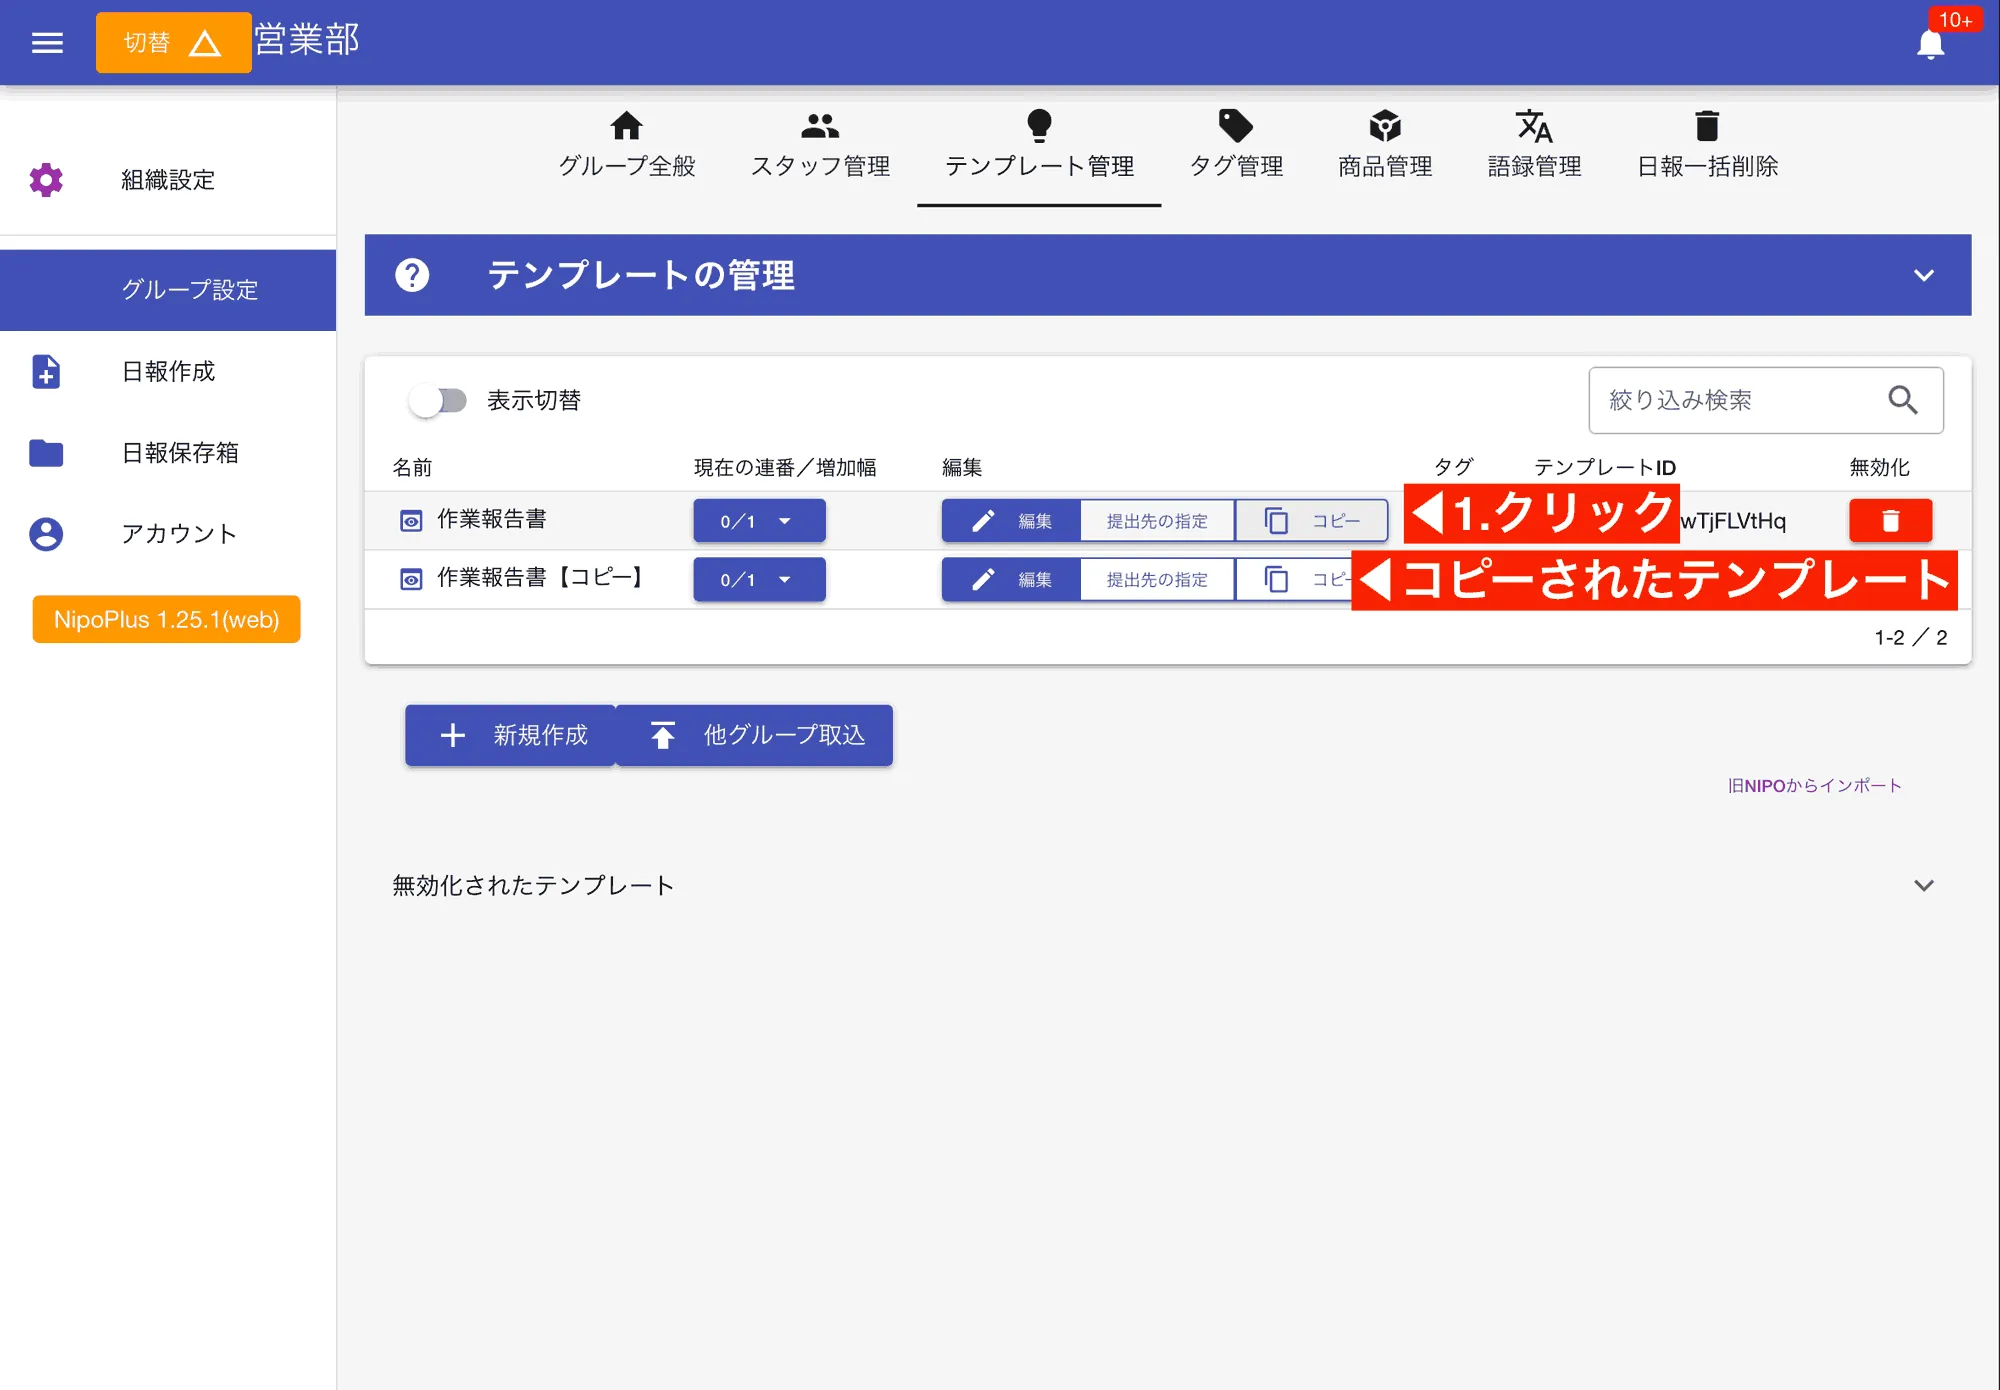
Task: Open the hamburger navigation menu
Action: tap(46, 42)
